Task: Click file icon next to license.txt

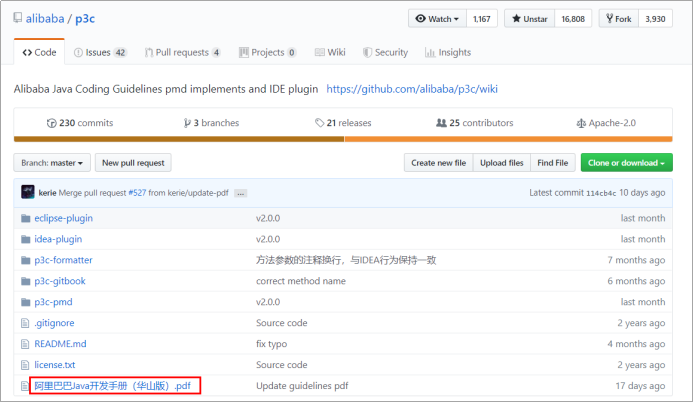Action: [x=25, y=365]
